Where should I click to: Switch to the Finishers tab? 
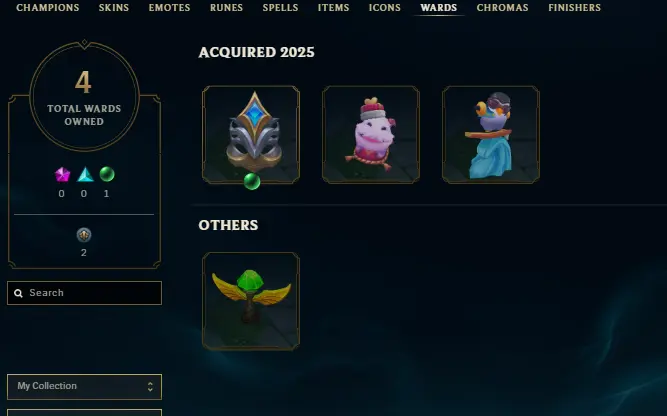(574, 8)
